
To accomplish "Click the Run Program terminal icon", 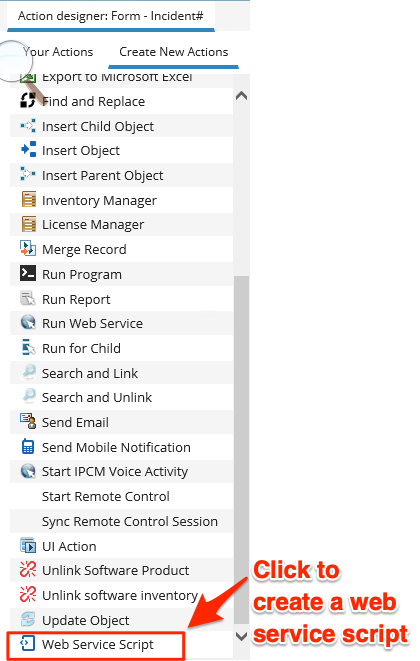I will click(28, 273).
